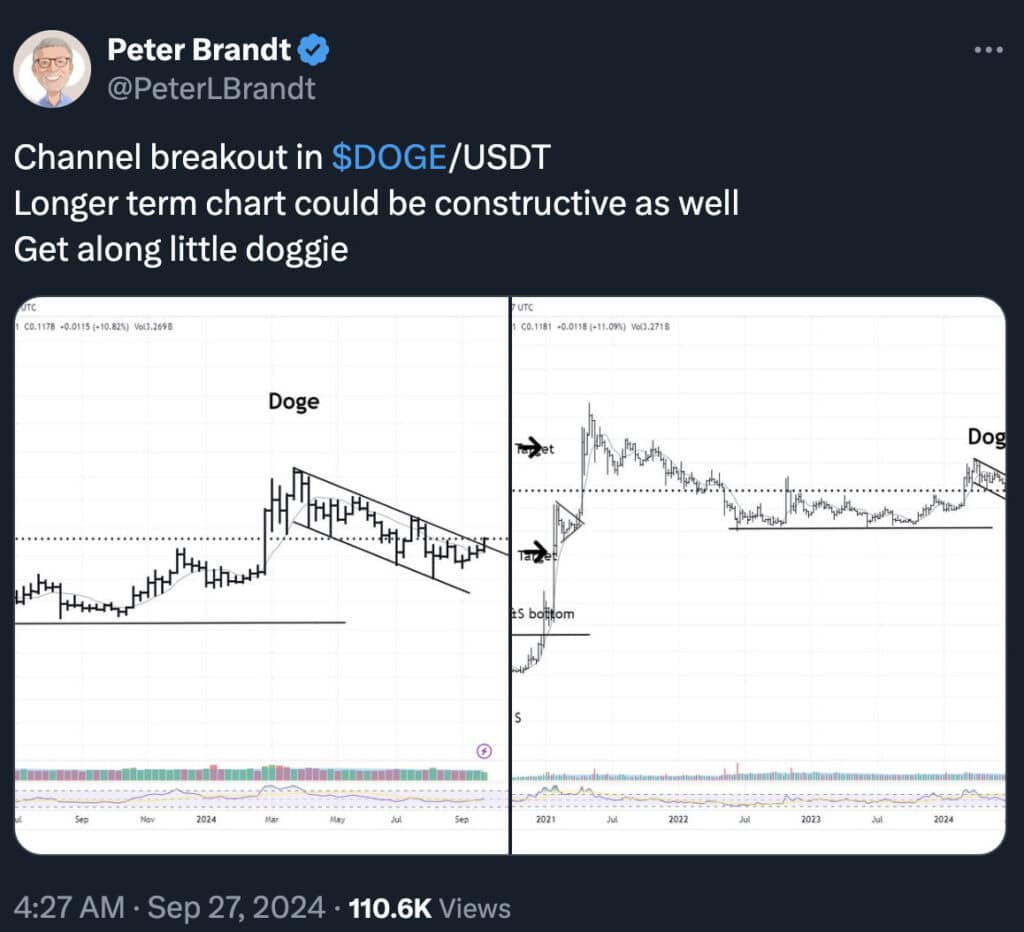This screenshot has height=932, width=1024.
Task: Open the right long-term Doge chart image
Action: click(759, 575)
